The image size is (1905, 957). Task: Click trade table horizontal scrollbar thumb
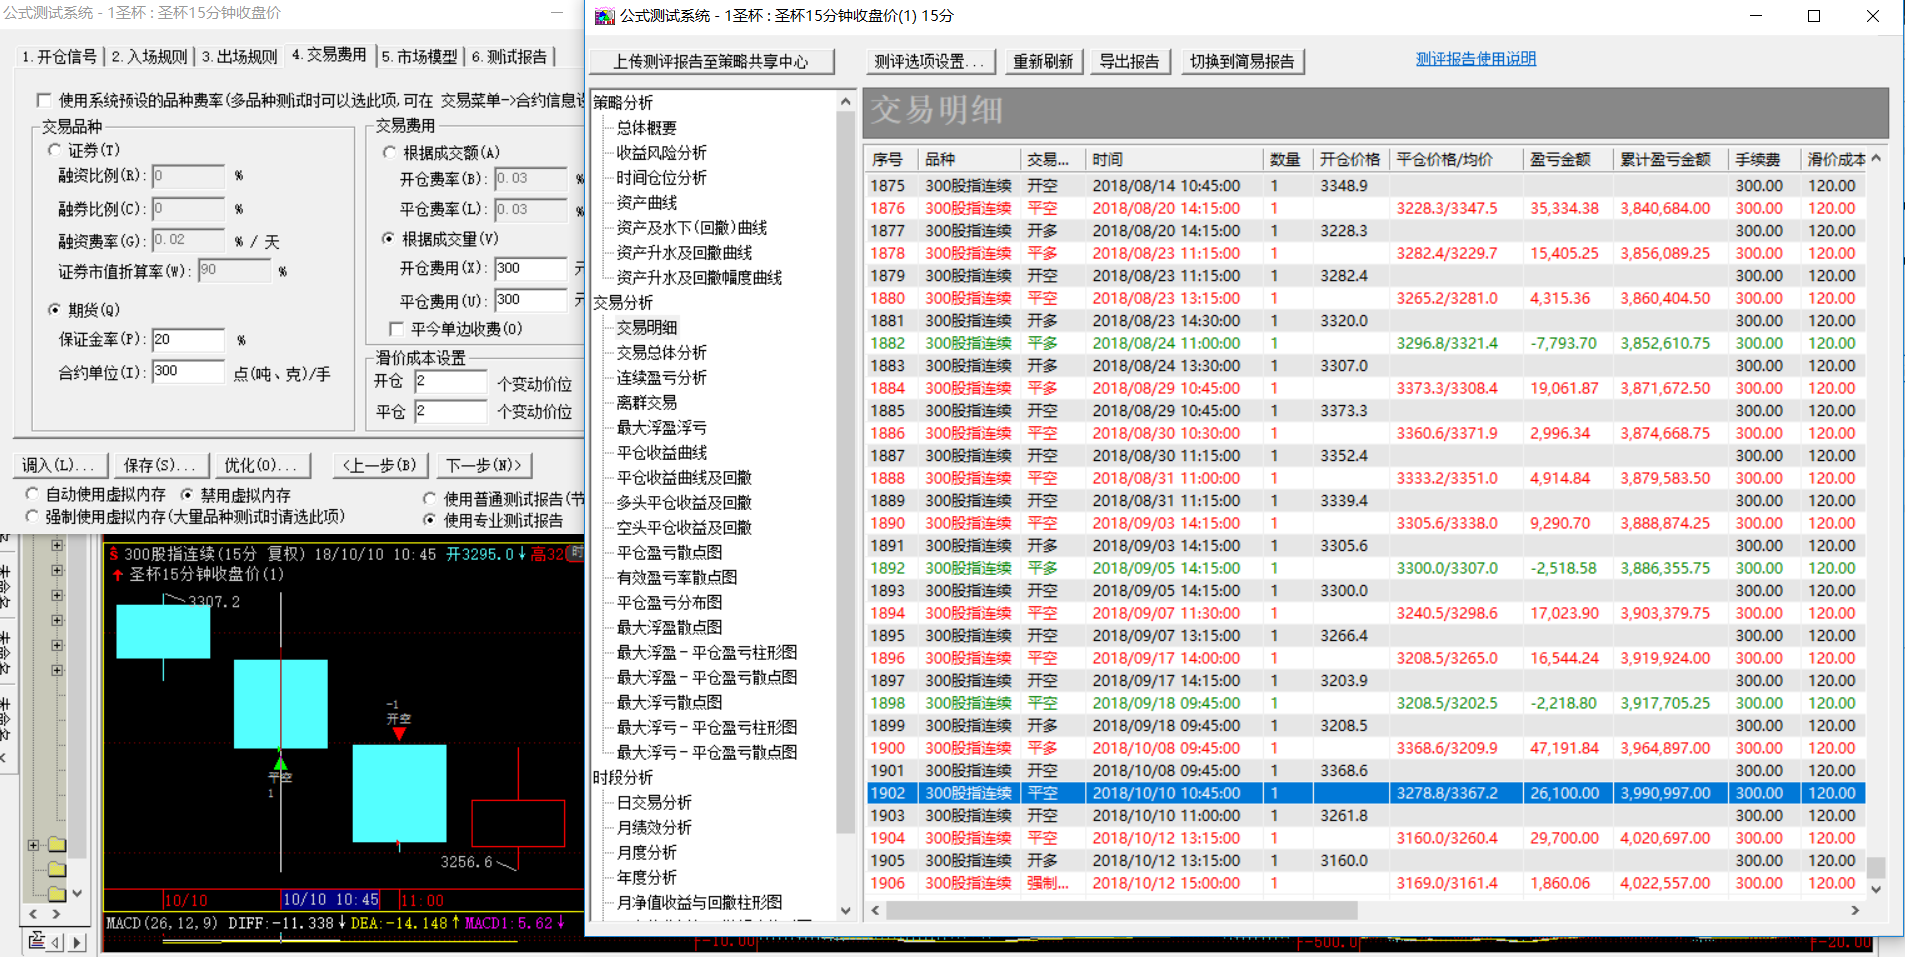point(1122,910)
